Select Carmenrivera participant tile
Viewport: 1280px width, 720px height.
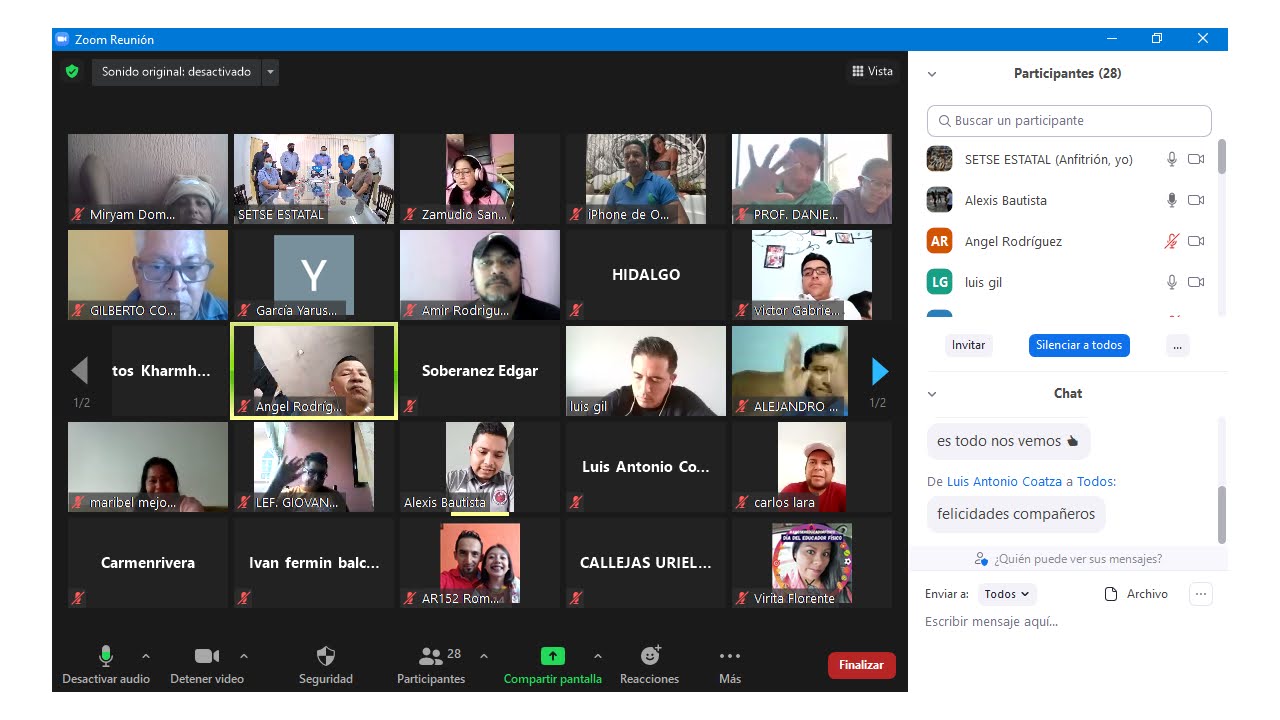(x=148, y=563)
